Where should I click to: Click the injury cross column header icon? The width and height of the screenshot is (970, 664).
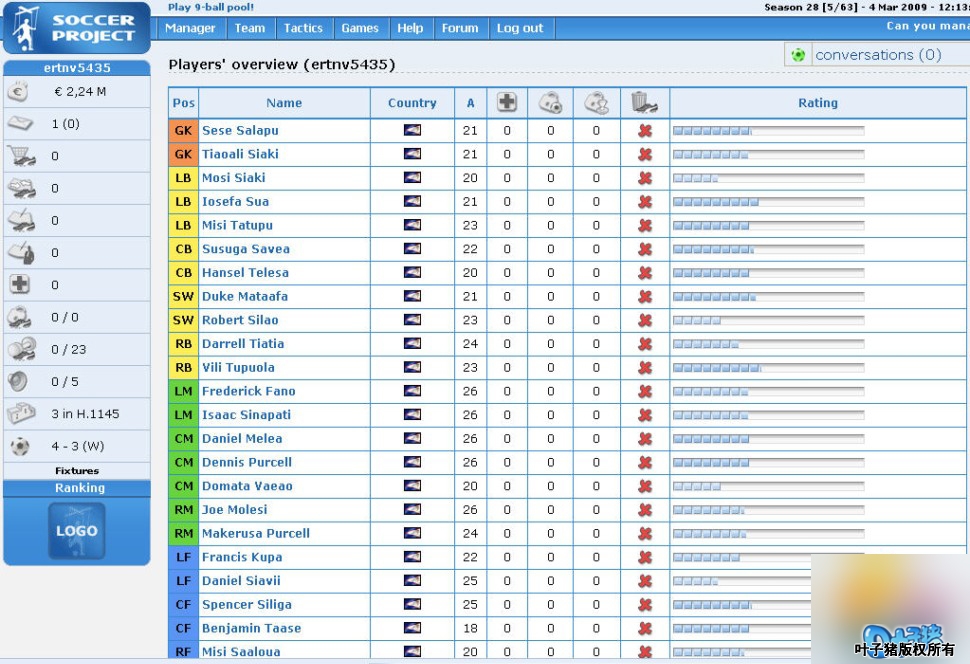[x=507, y=102]
